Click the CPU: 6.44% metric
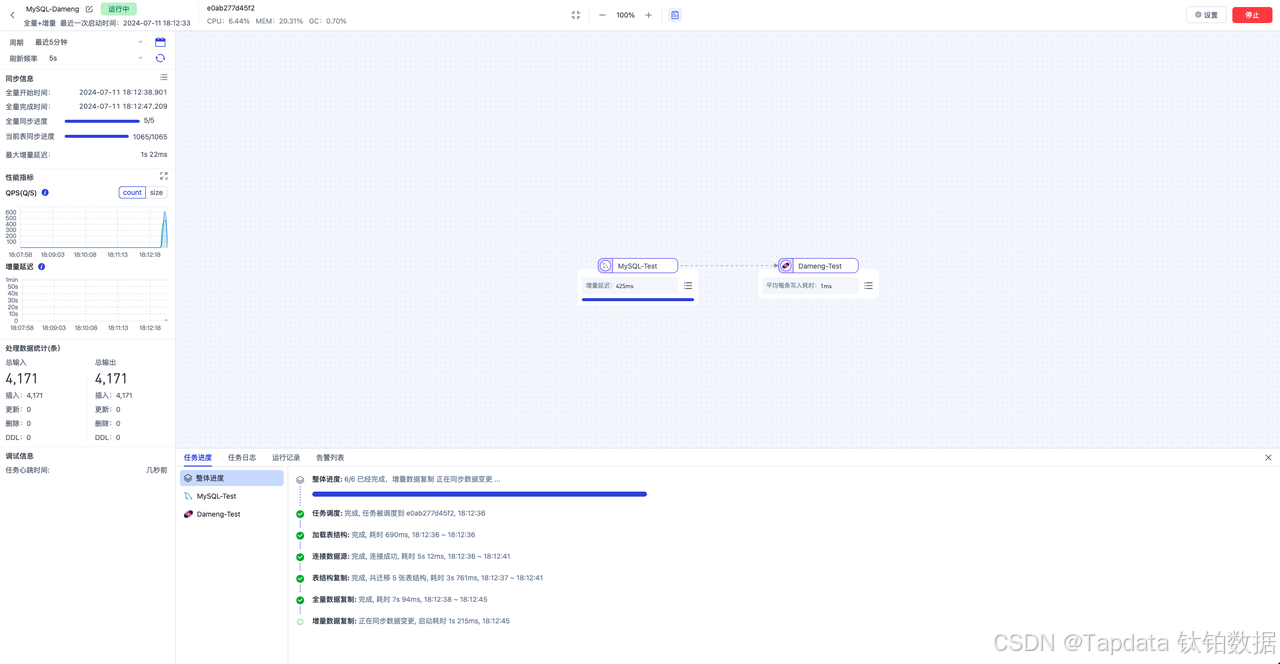Viewport: 1280px width, 664px height. [228, 21]
